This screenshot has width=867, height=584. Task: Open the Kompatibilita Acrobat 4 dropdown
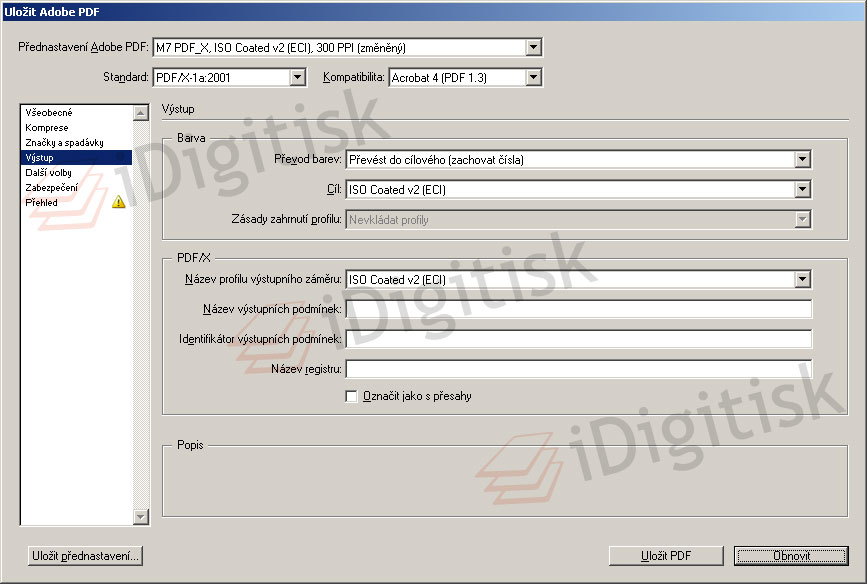(465, 77)
